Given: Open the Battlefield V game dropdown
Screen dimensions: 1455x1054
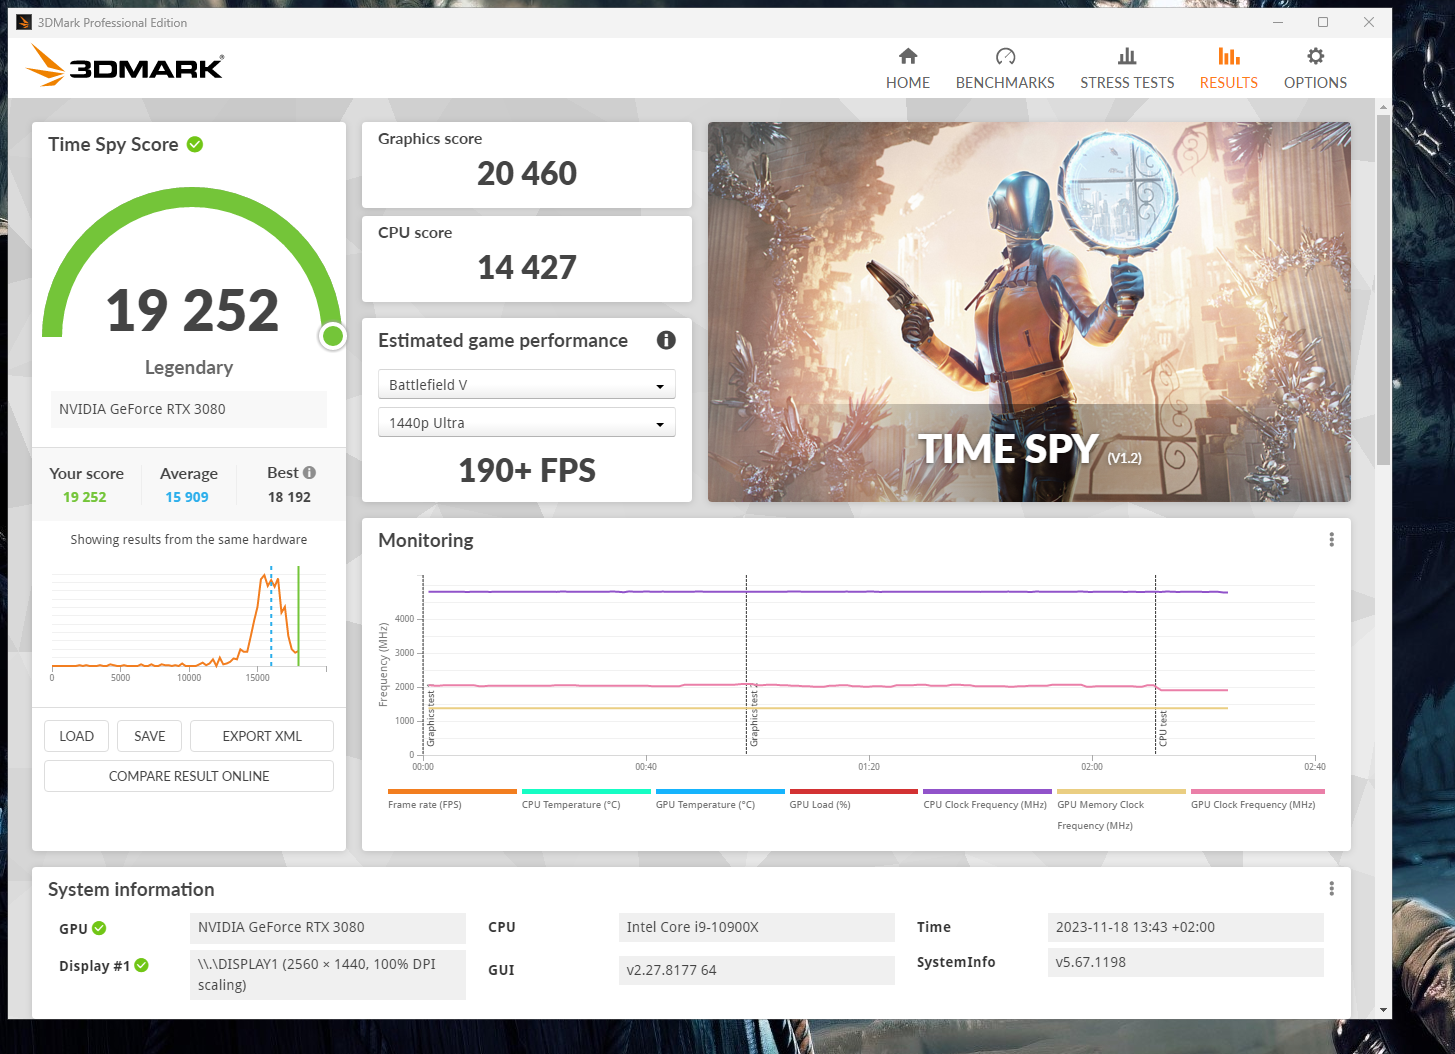Looking at the screenshot, I should pyautogui.click(x=526, y=385).
